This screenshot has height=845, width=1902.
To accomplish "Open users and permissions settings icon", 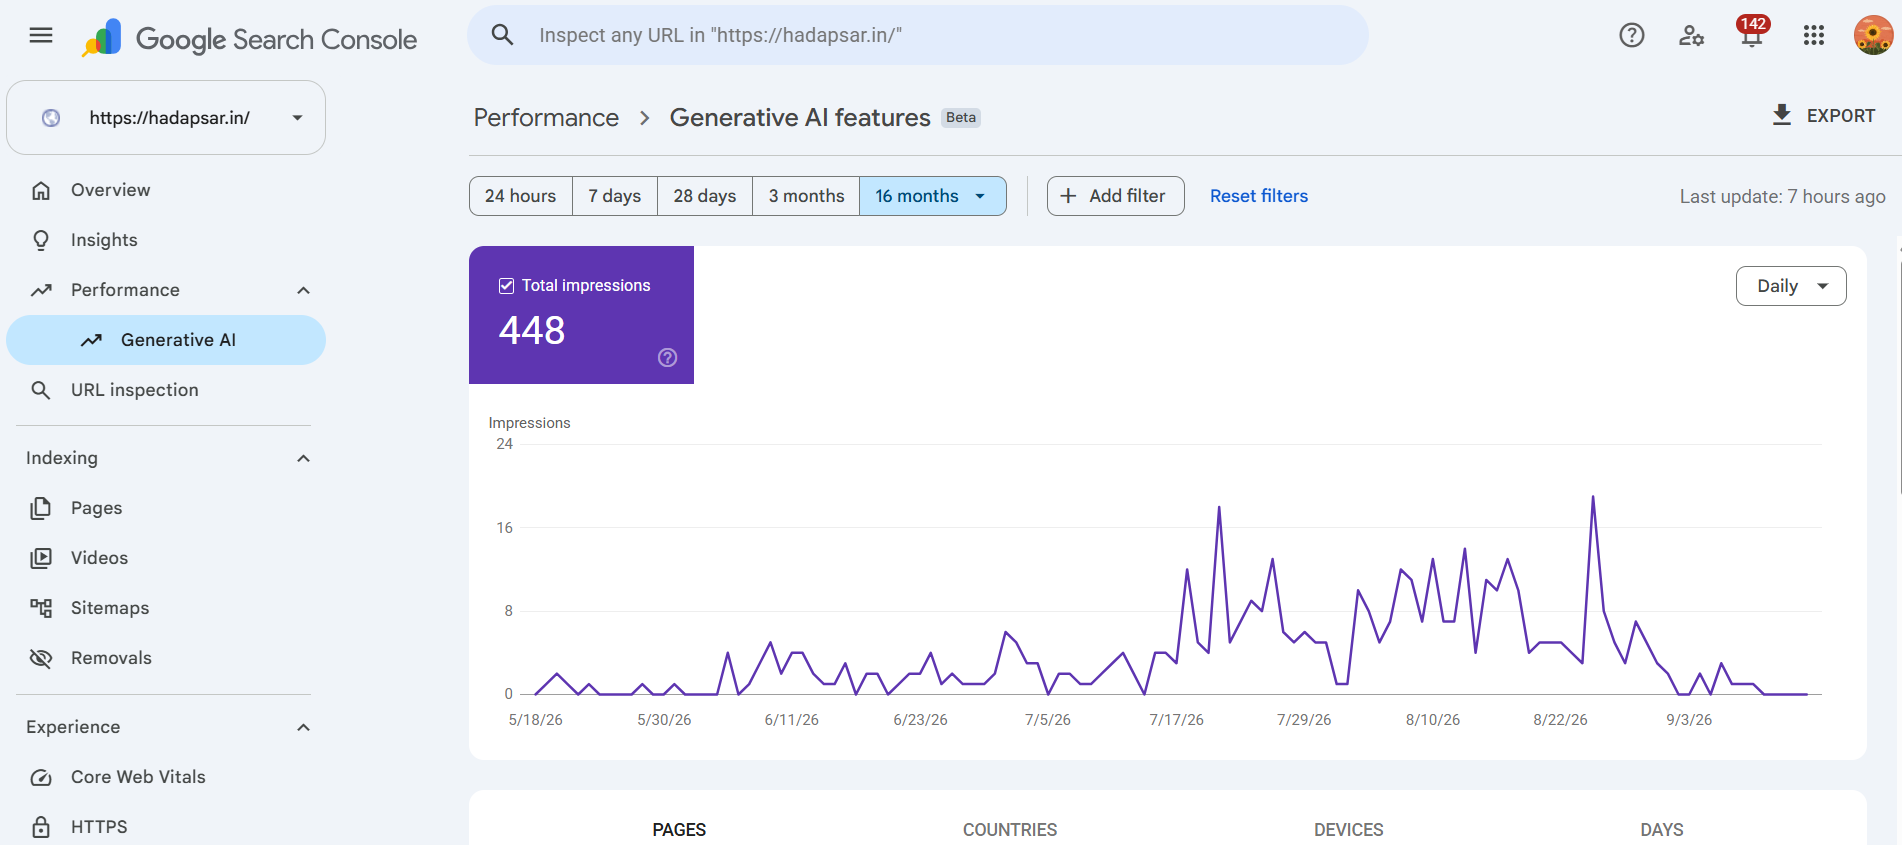I will point(1692,36).
